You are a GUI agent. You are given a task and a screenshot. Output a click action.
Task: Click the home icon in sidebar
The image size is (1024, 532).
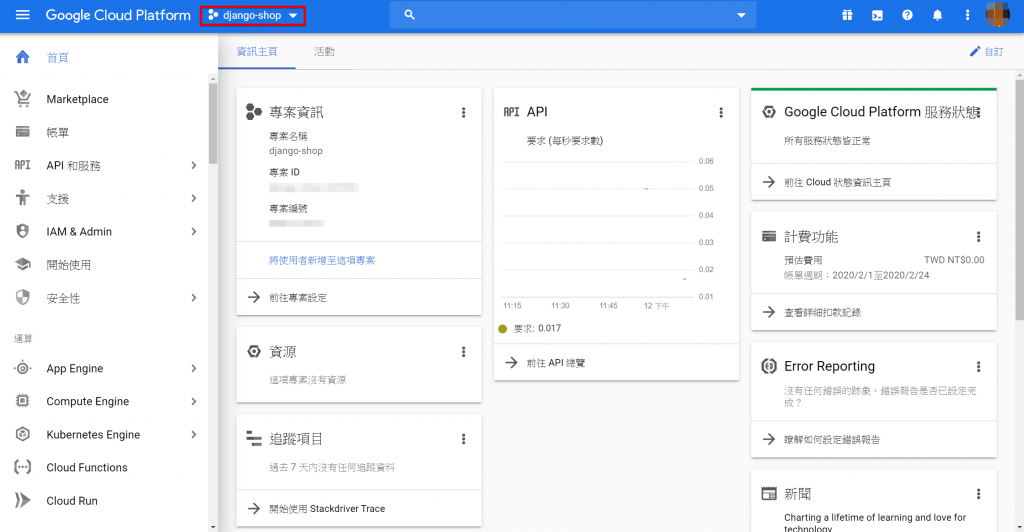[x=23, y=57]
